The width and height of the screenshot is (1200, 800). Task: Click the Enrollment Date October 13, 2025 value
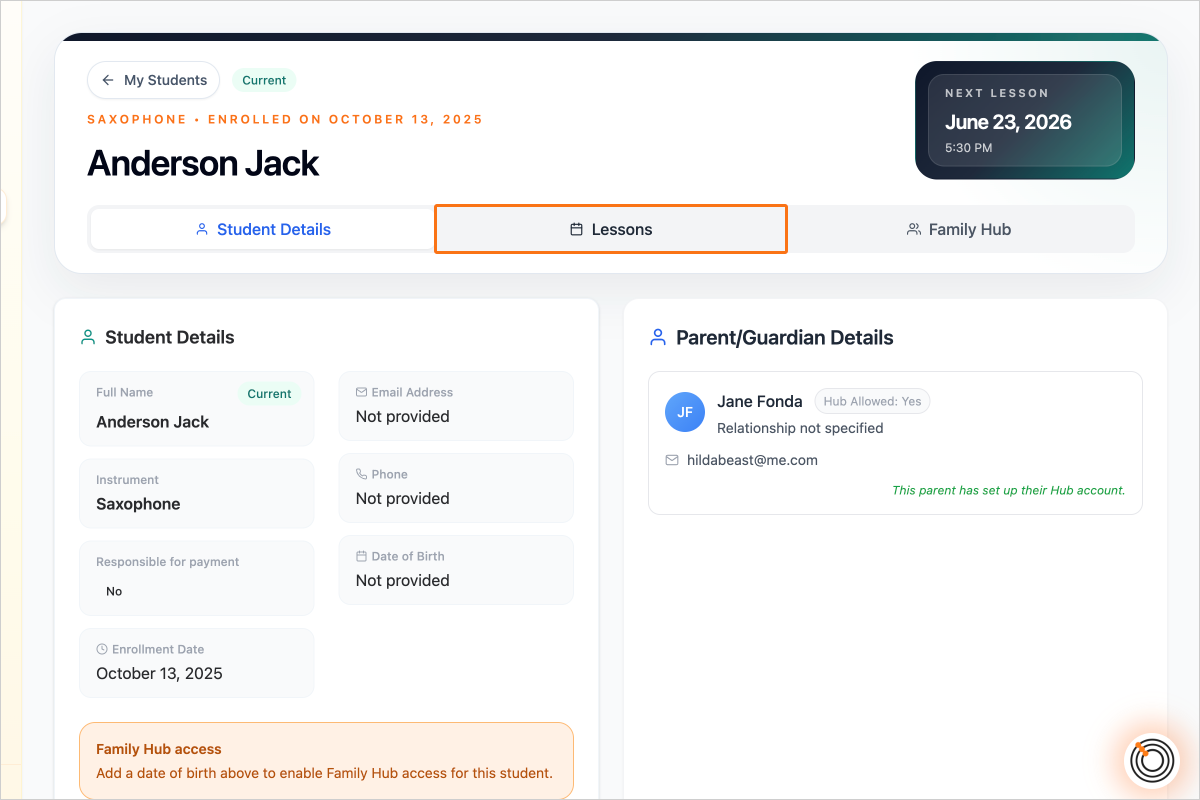click(159, 673)
